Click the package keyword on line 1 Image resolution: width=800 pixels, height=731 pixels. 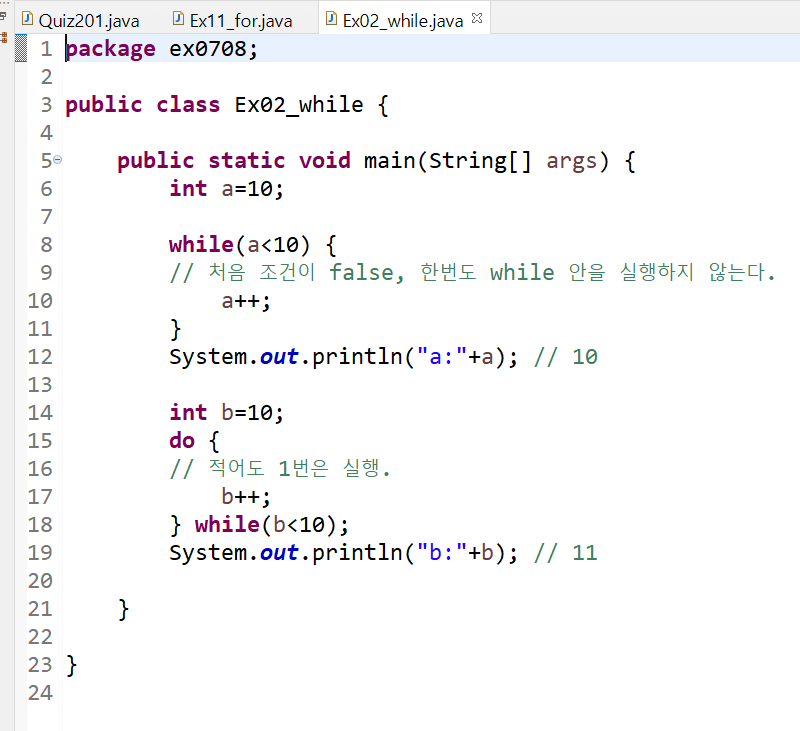110,49
